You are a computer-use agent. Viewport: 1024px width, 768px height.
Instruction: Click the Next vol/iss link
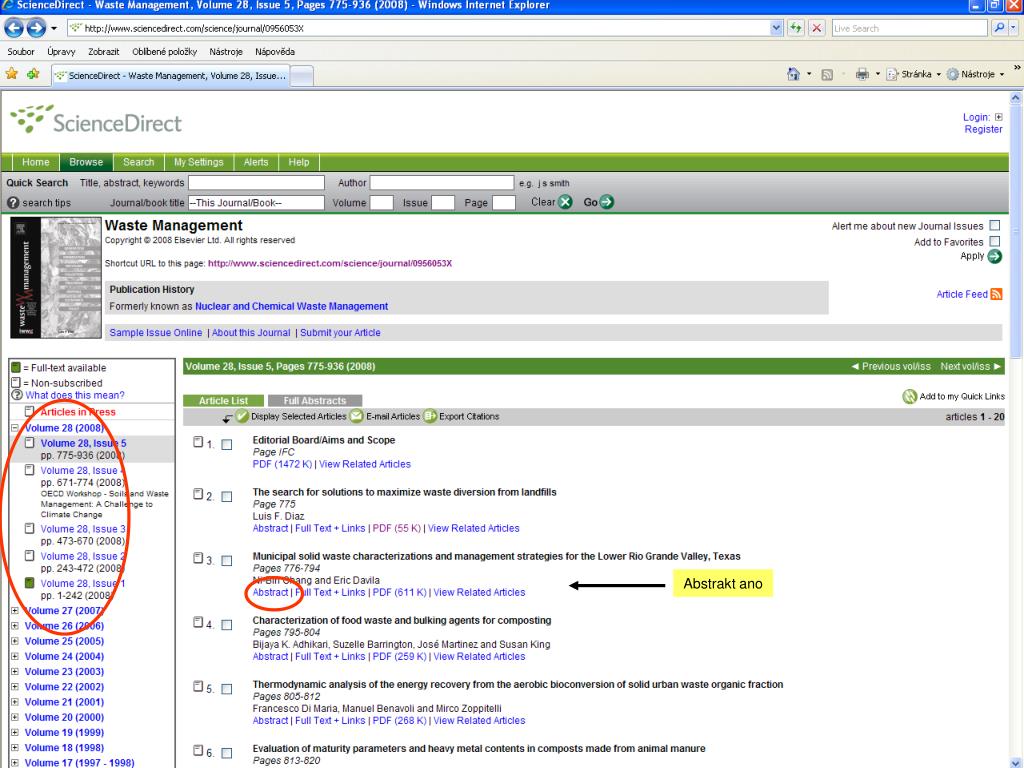[x=970, y=366]
